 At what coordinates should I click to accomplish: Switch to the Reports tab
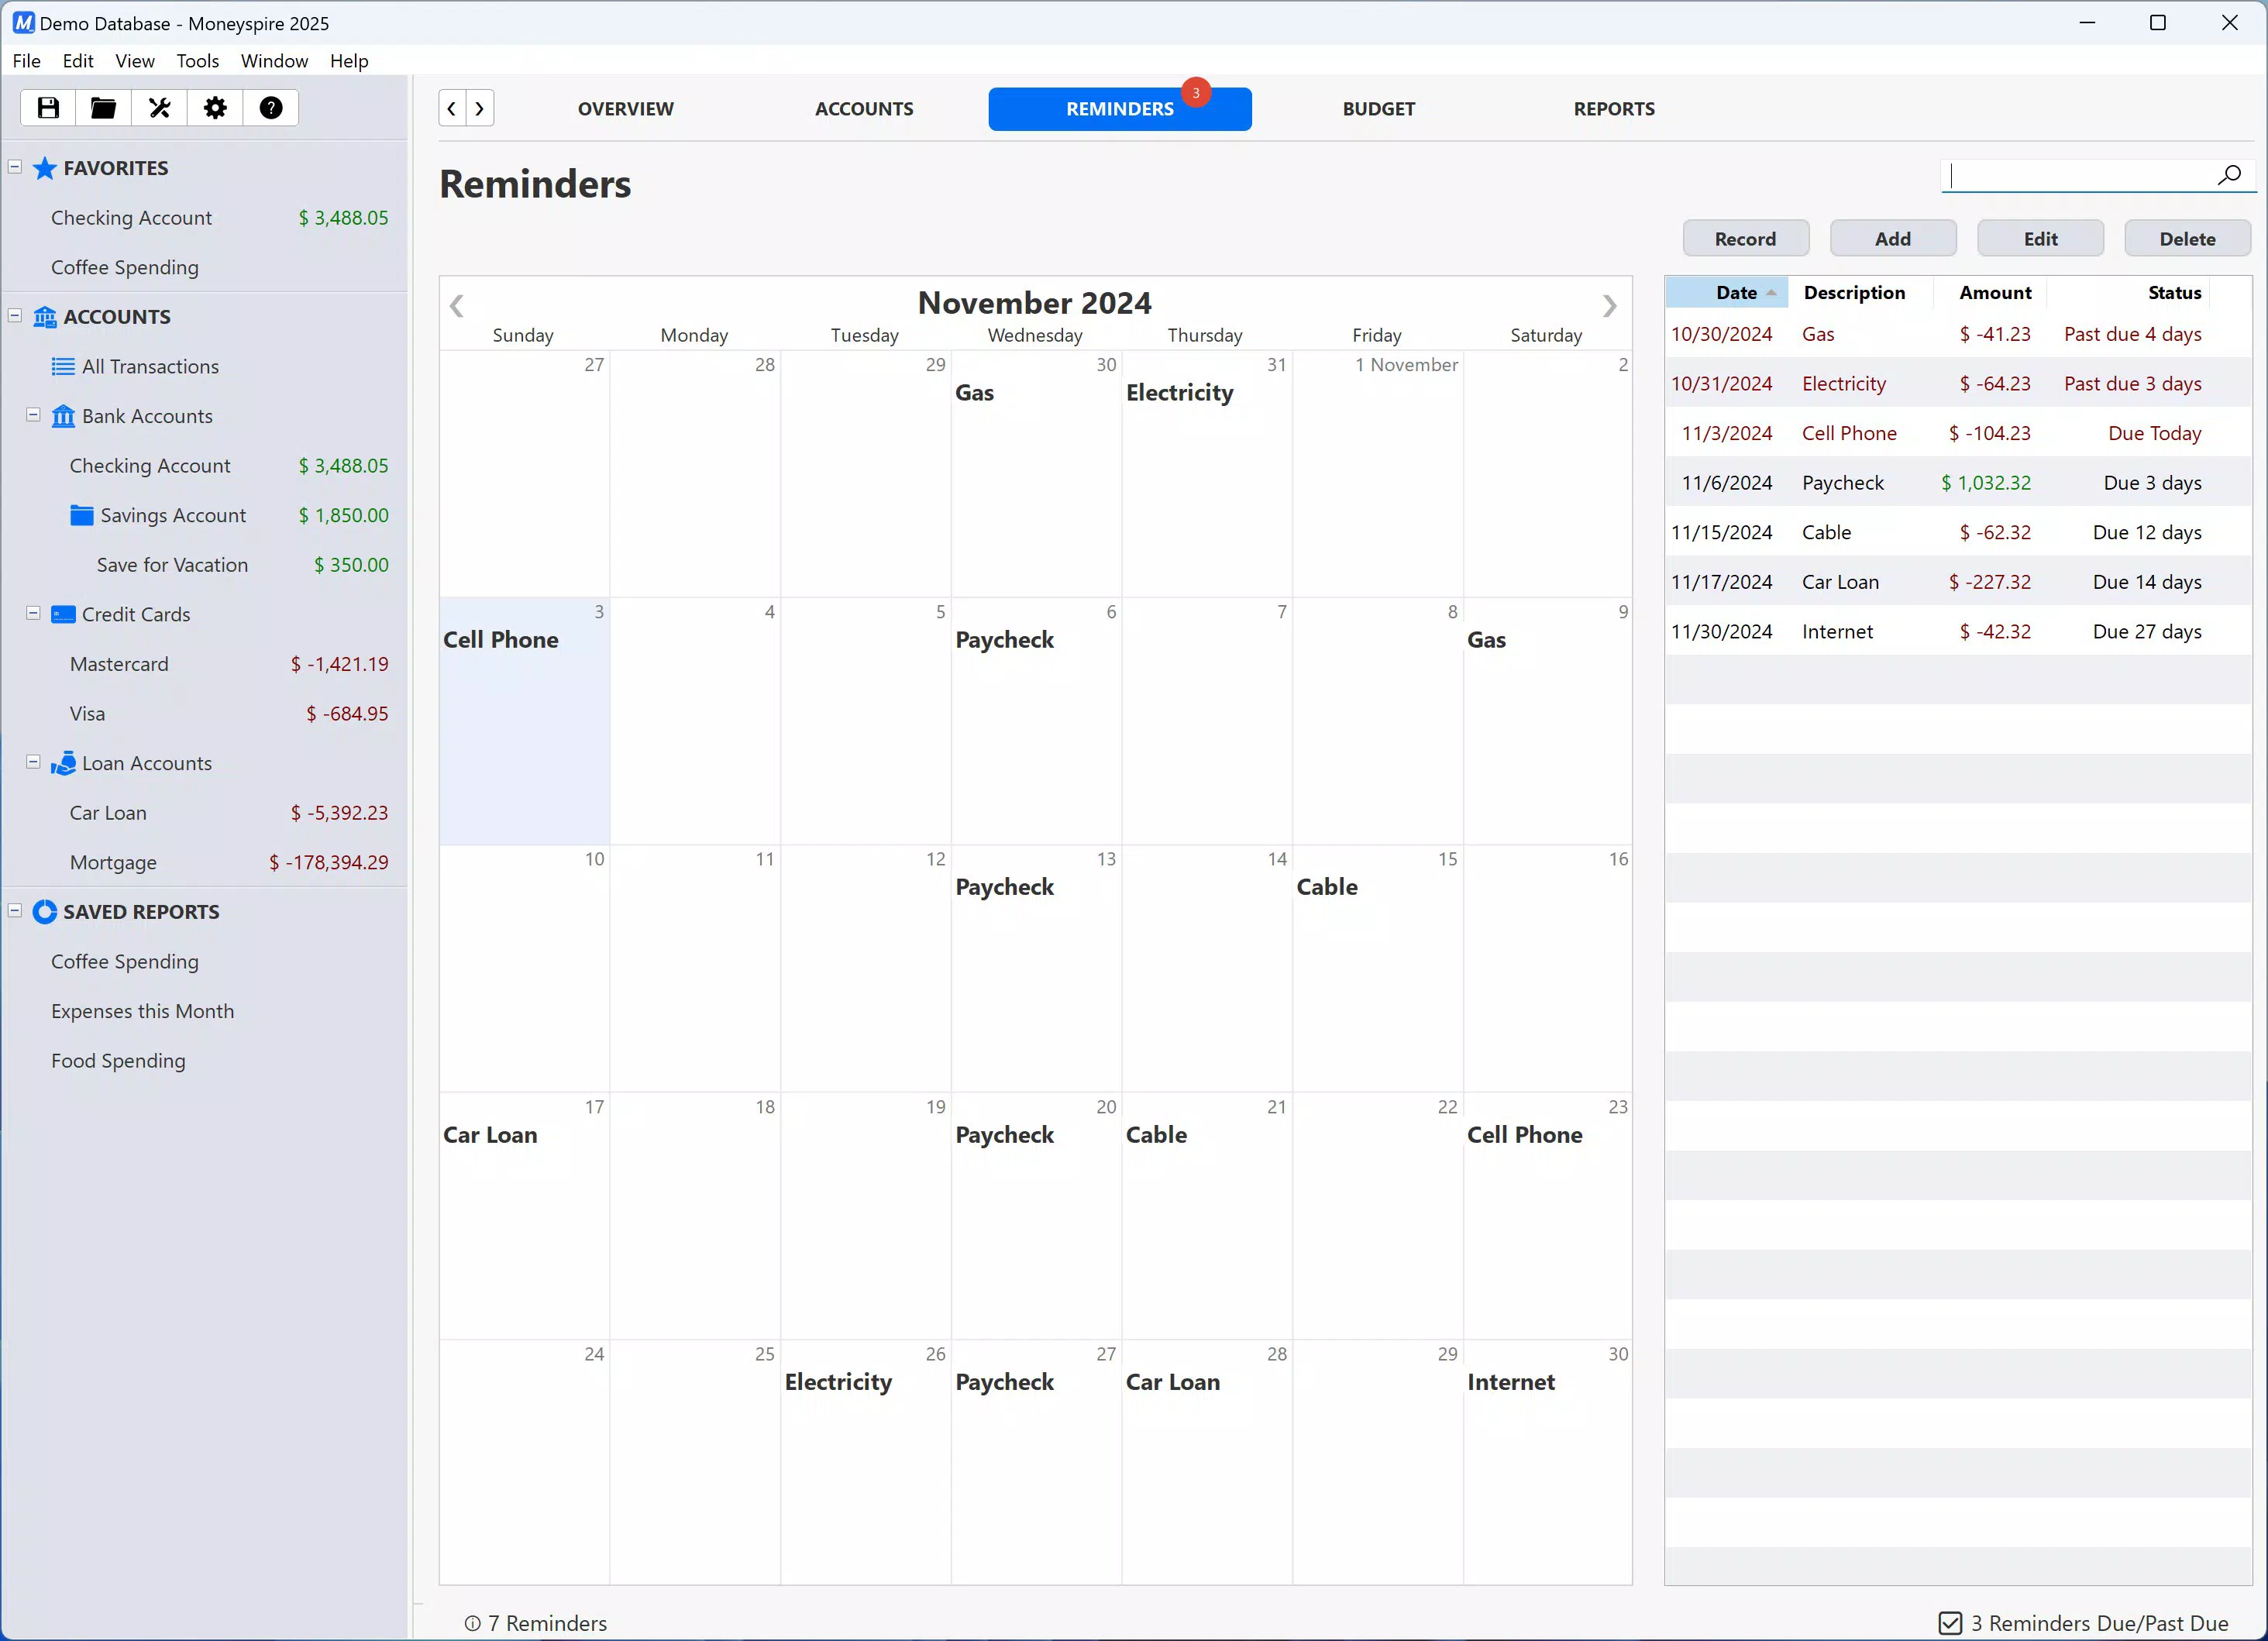point(1614,109)
